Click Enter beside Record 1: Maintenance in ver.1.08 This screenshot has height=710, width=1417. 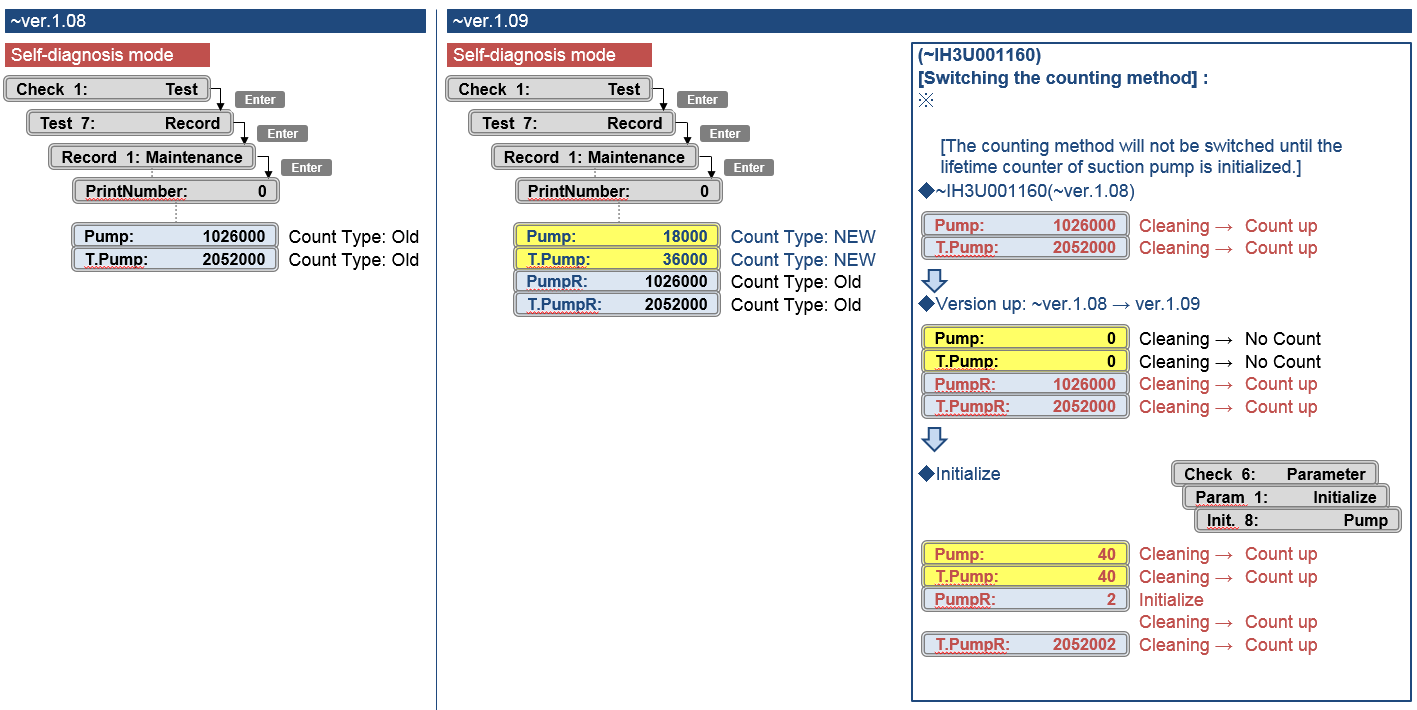(x=306, y=167)
